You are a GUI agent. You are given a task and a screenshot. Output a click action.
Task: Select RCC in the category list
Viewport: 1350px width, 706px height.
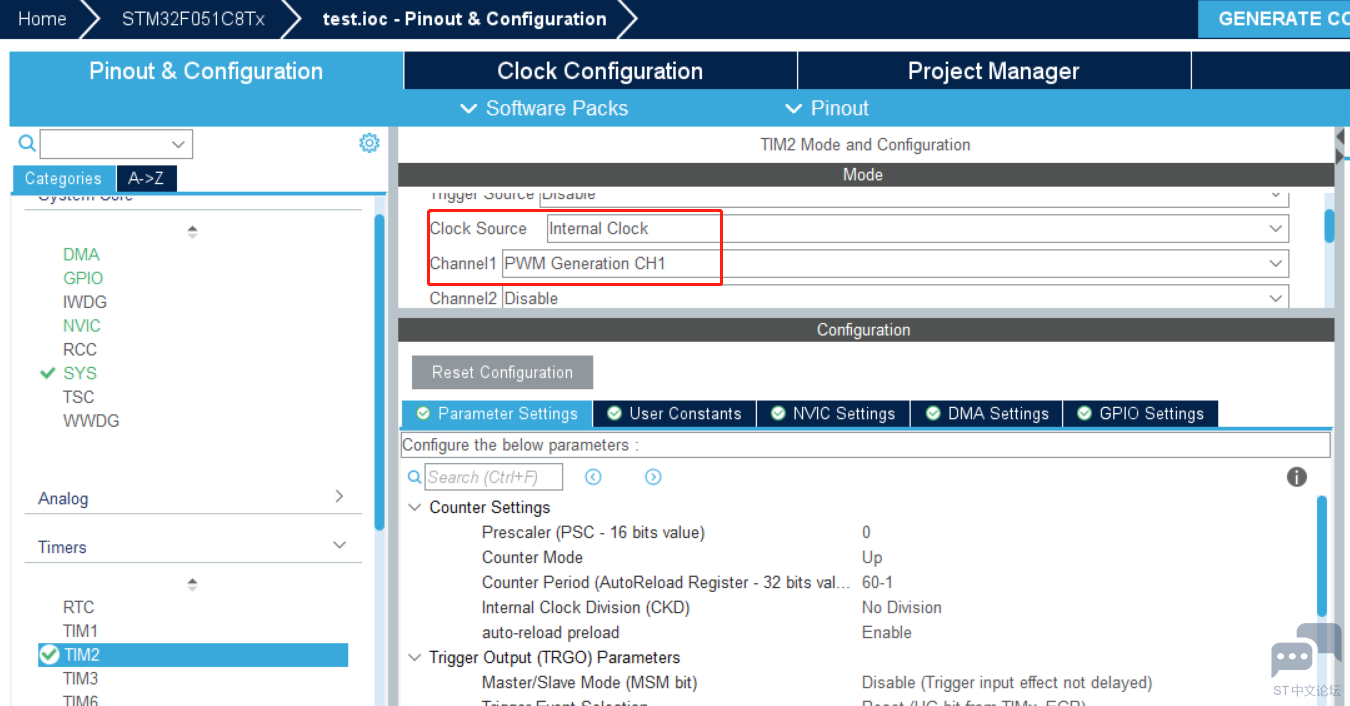click(x=80, y=350)
